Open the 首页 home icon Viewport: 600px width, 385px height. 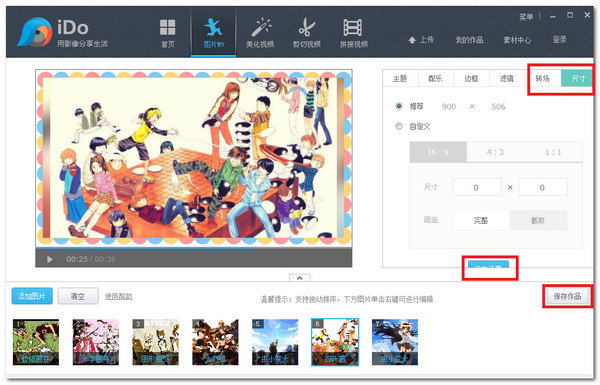168,34
